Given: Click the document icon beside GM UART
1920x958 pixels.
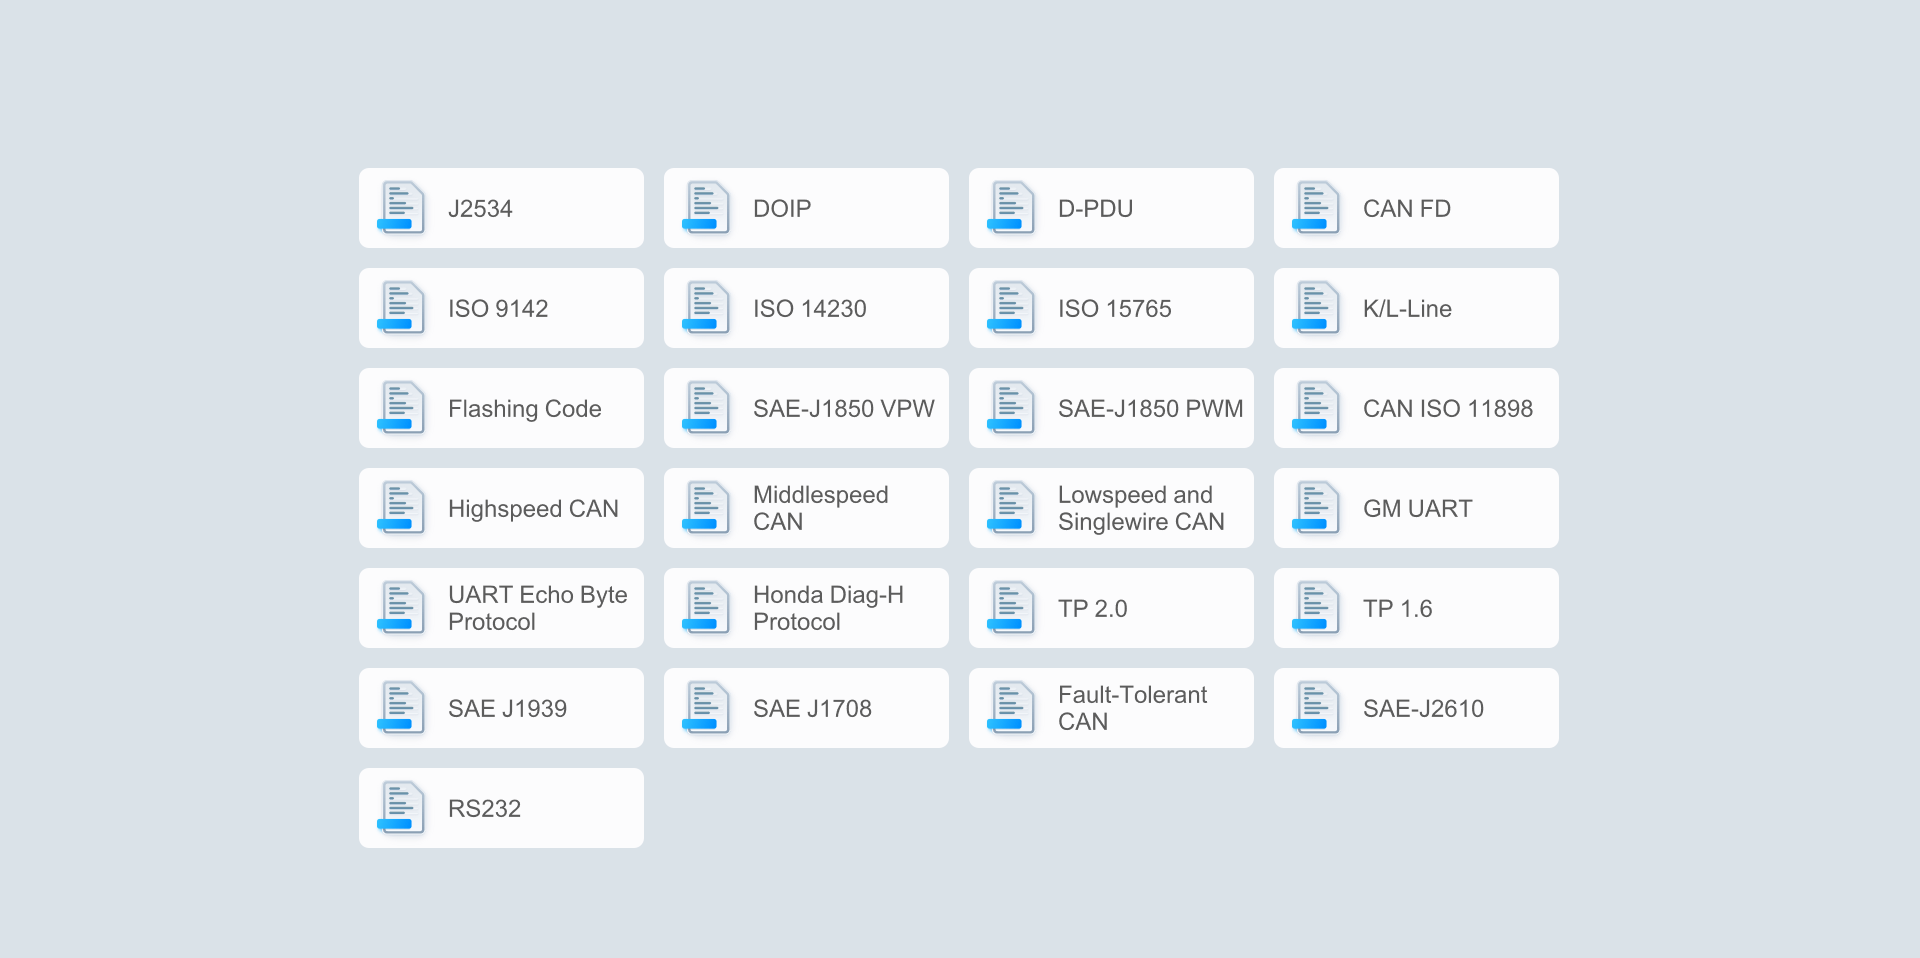Looking at the screenshot, I should coord(1316,508).
